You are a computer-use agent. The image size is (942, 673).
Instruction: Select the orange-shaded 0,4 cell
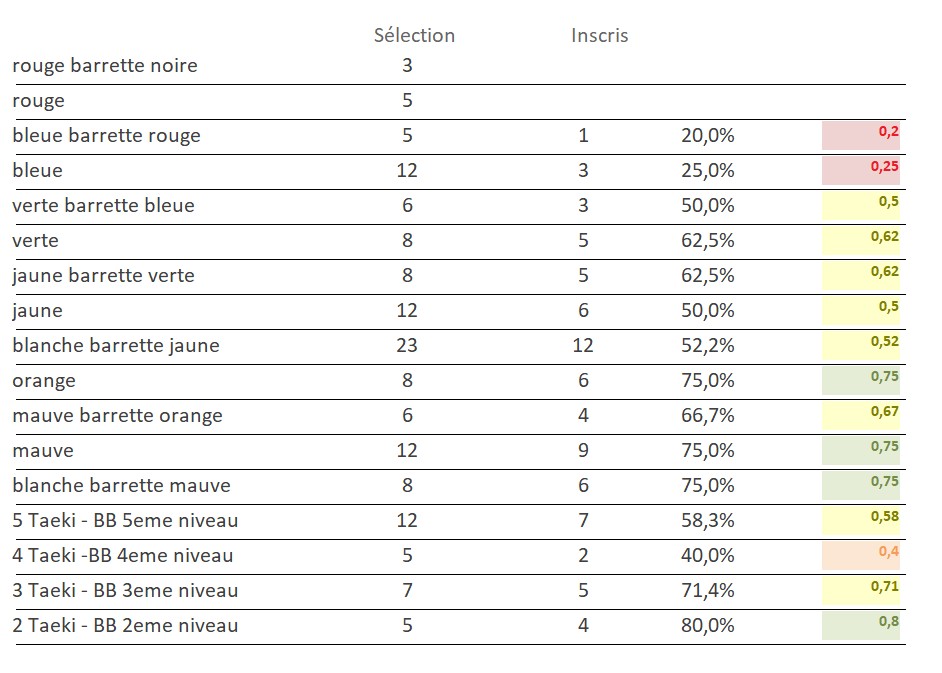(x=861, y=555)
